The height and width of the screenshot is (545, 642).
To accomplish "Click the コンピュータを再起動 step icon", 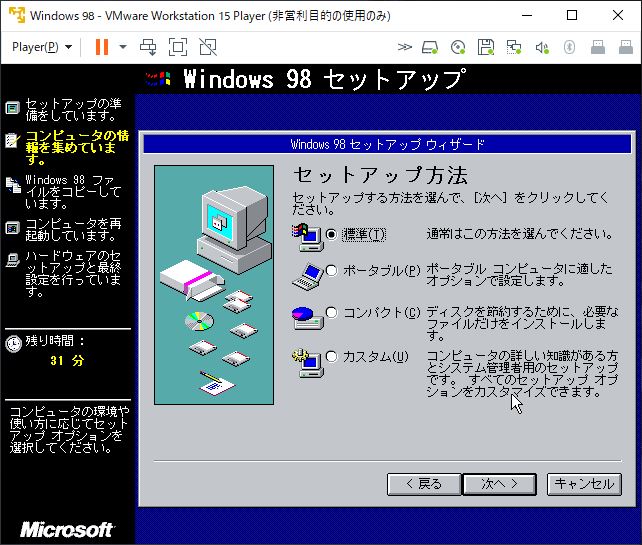I will point(13,228).
